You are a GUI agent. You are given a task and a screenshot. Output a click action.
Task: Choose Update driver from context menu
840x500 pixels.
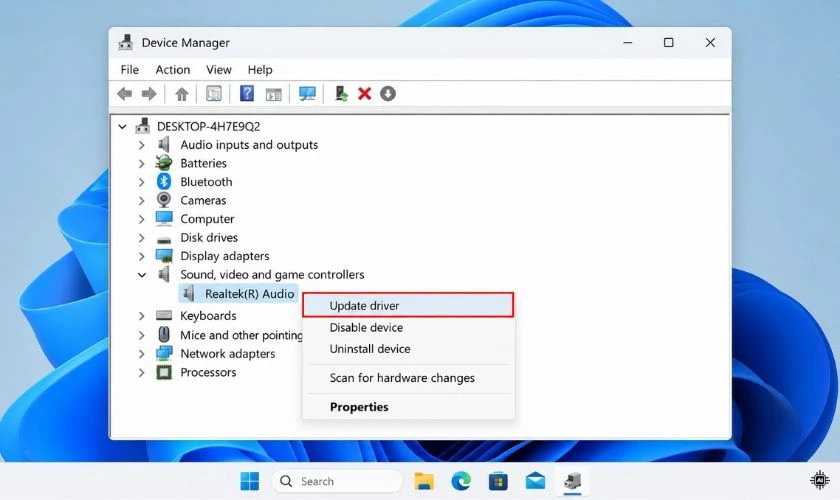(408, 305)
